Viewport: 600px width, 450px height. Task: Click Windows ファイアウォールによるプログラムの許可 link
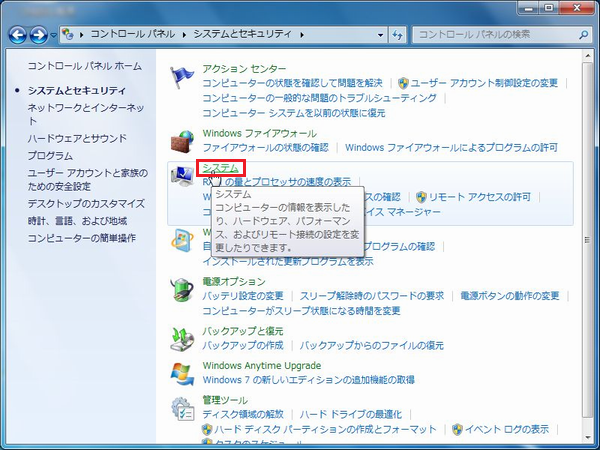coord(452,148)
